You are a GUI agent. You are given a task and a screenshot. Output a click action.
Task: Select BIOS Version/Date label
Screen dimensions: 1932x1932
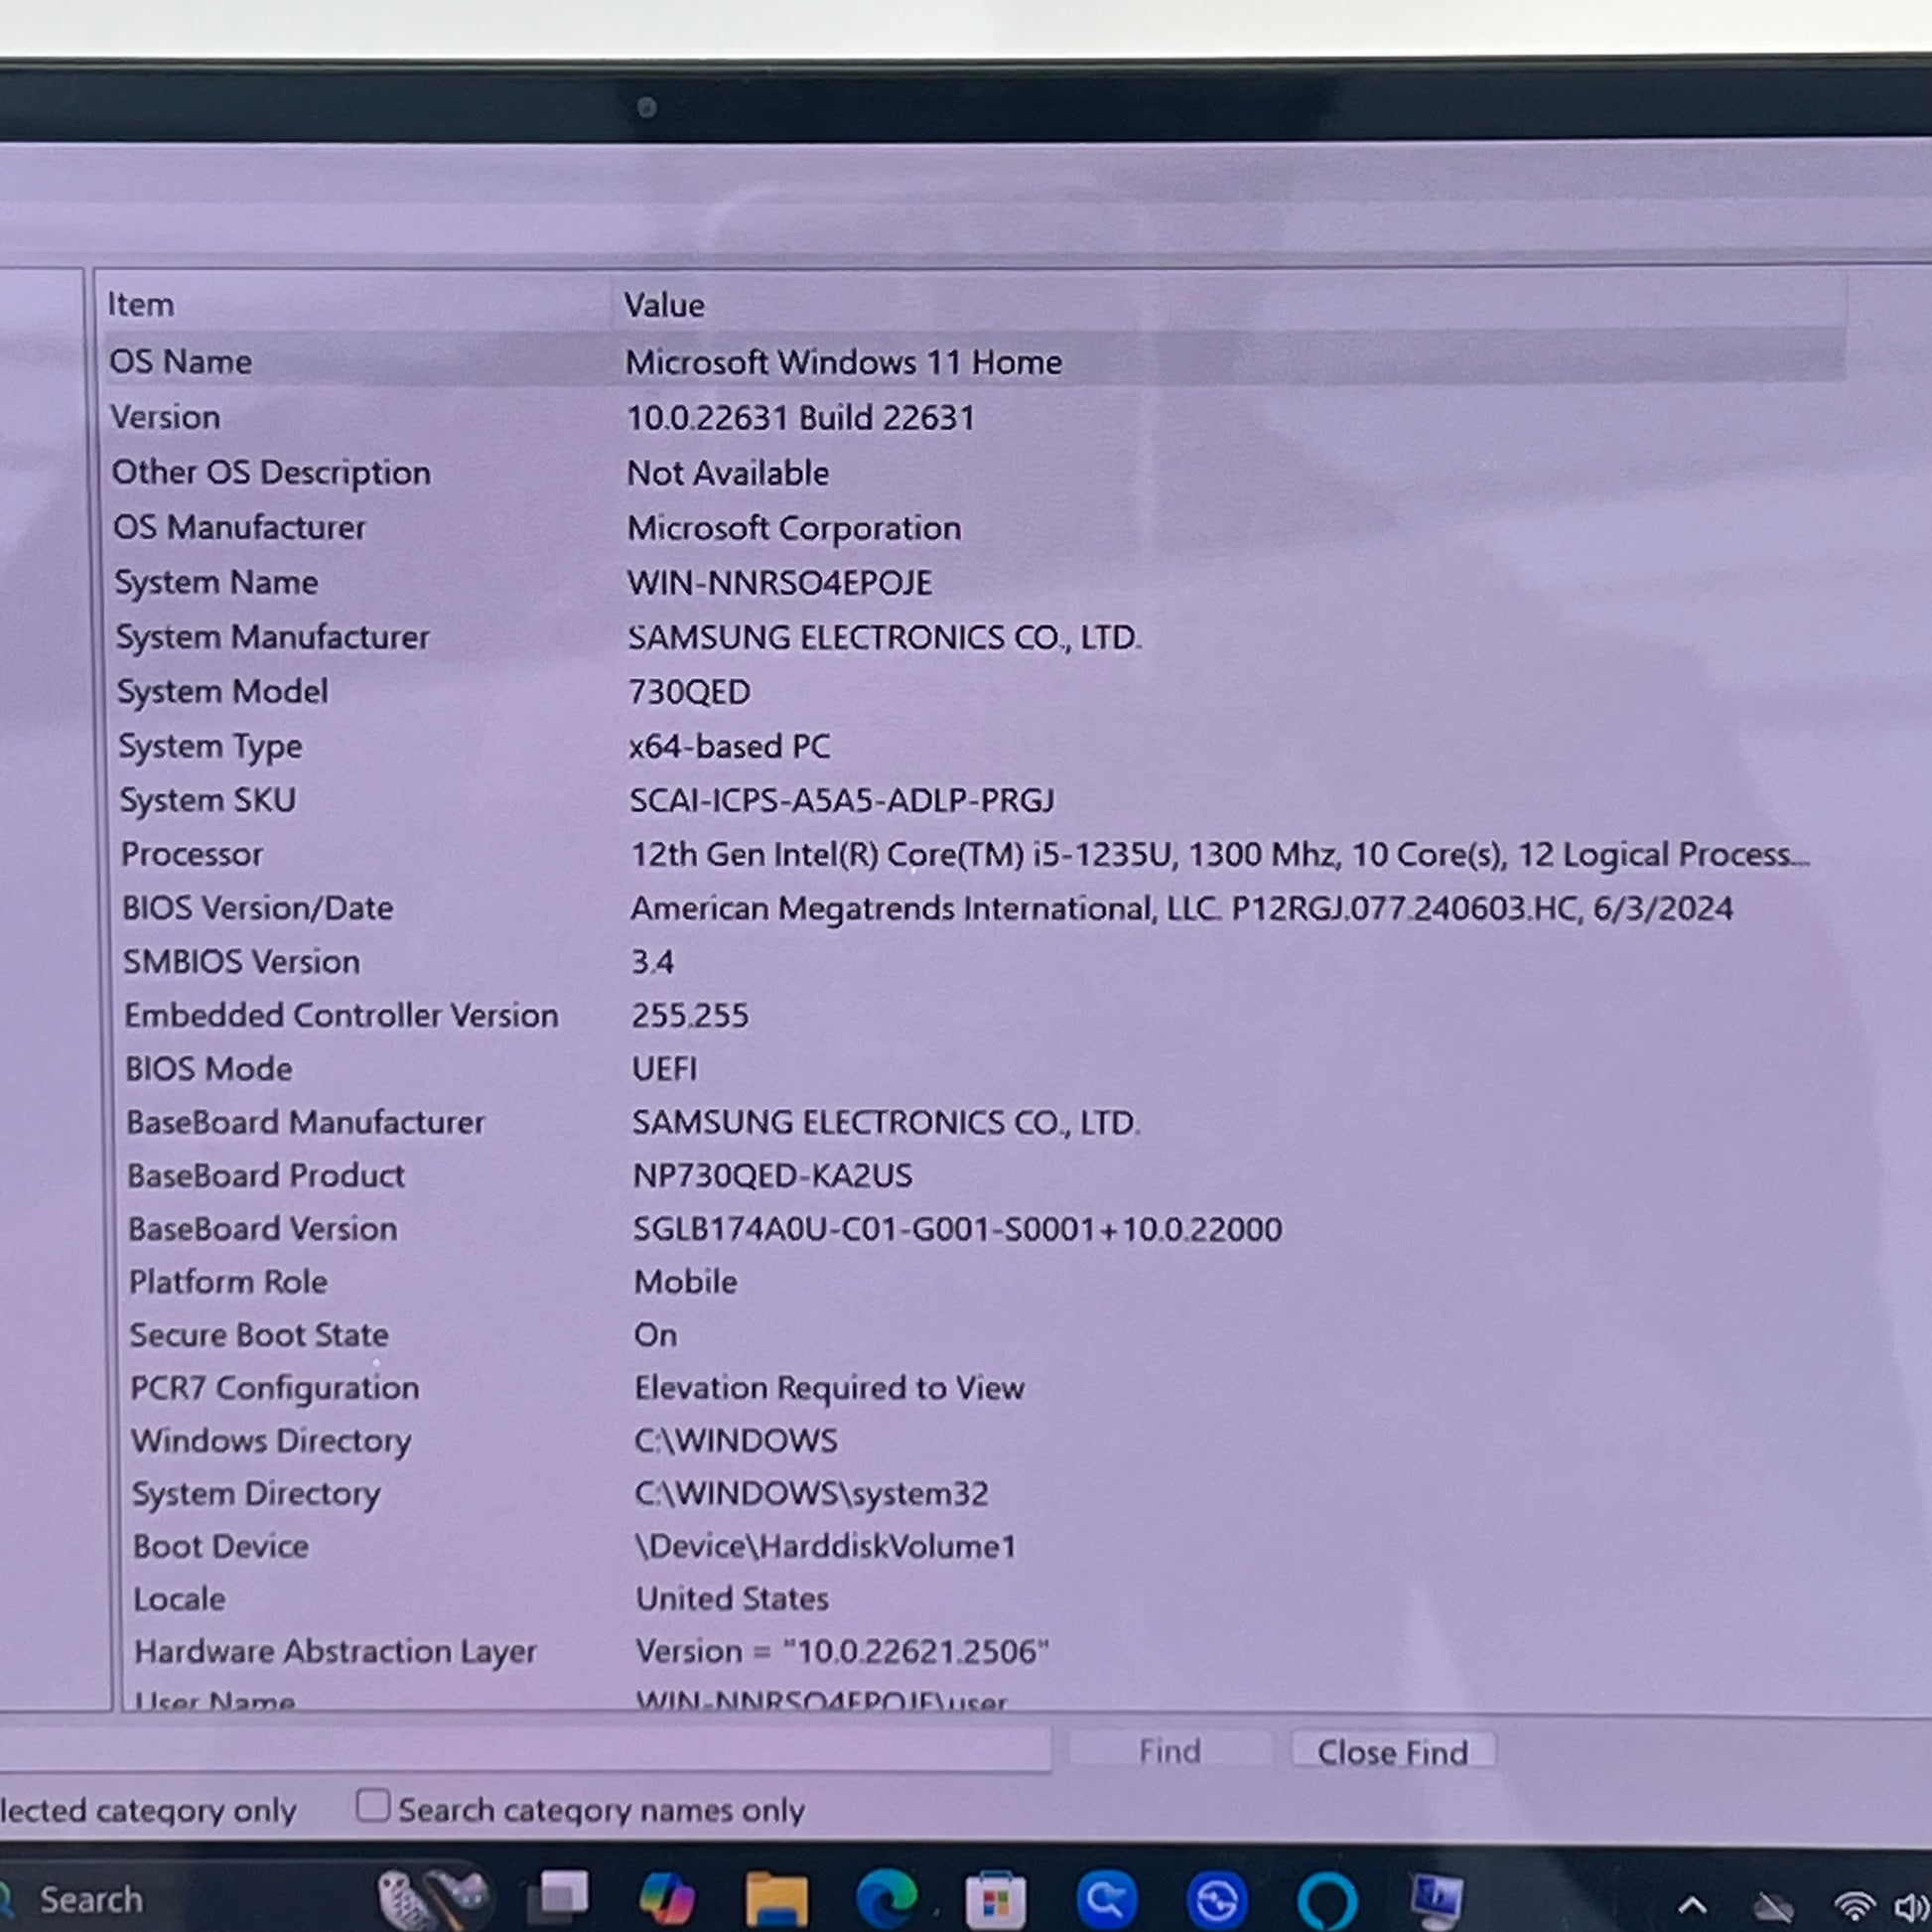pyautogui.click(x=257, y=908)
